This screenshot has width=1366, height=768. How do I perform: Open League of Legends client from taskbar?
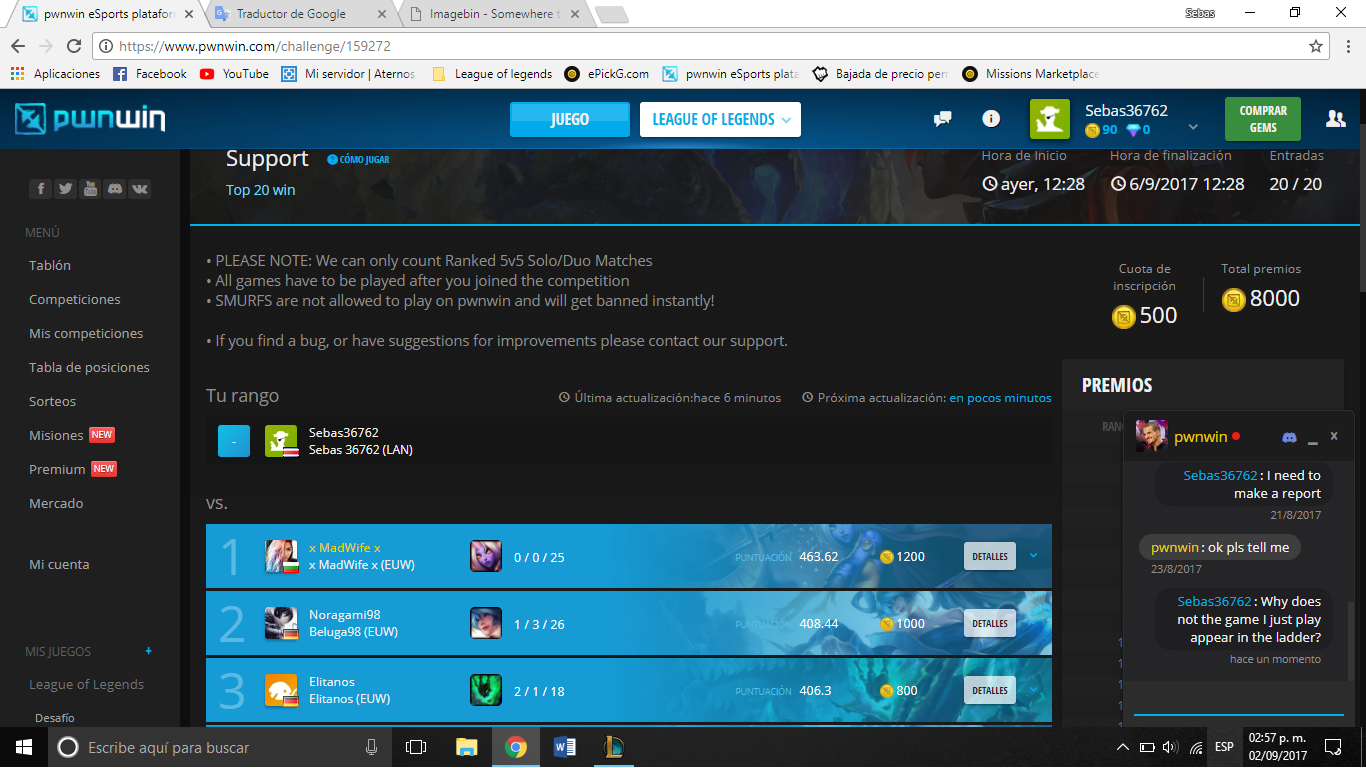point(614,747)
